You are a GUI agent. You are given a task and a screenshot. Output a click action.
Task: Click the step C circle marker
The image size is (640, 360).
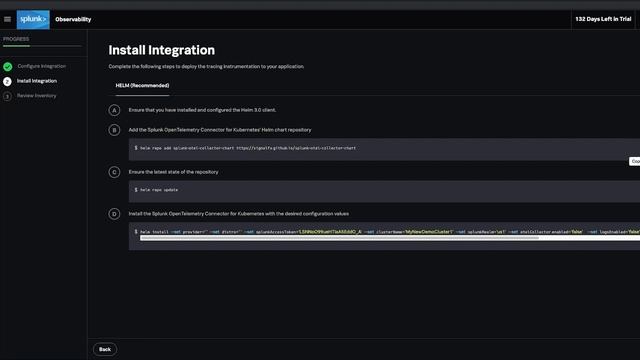(114, 172)
